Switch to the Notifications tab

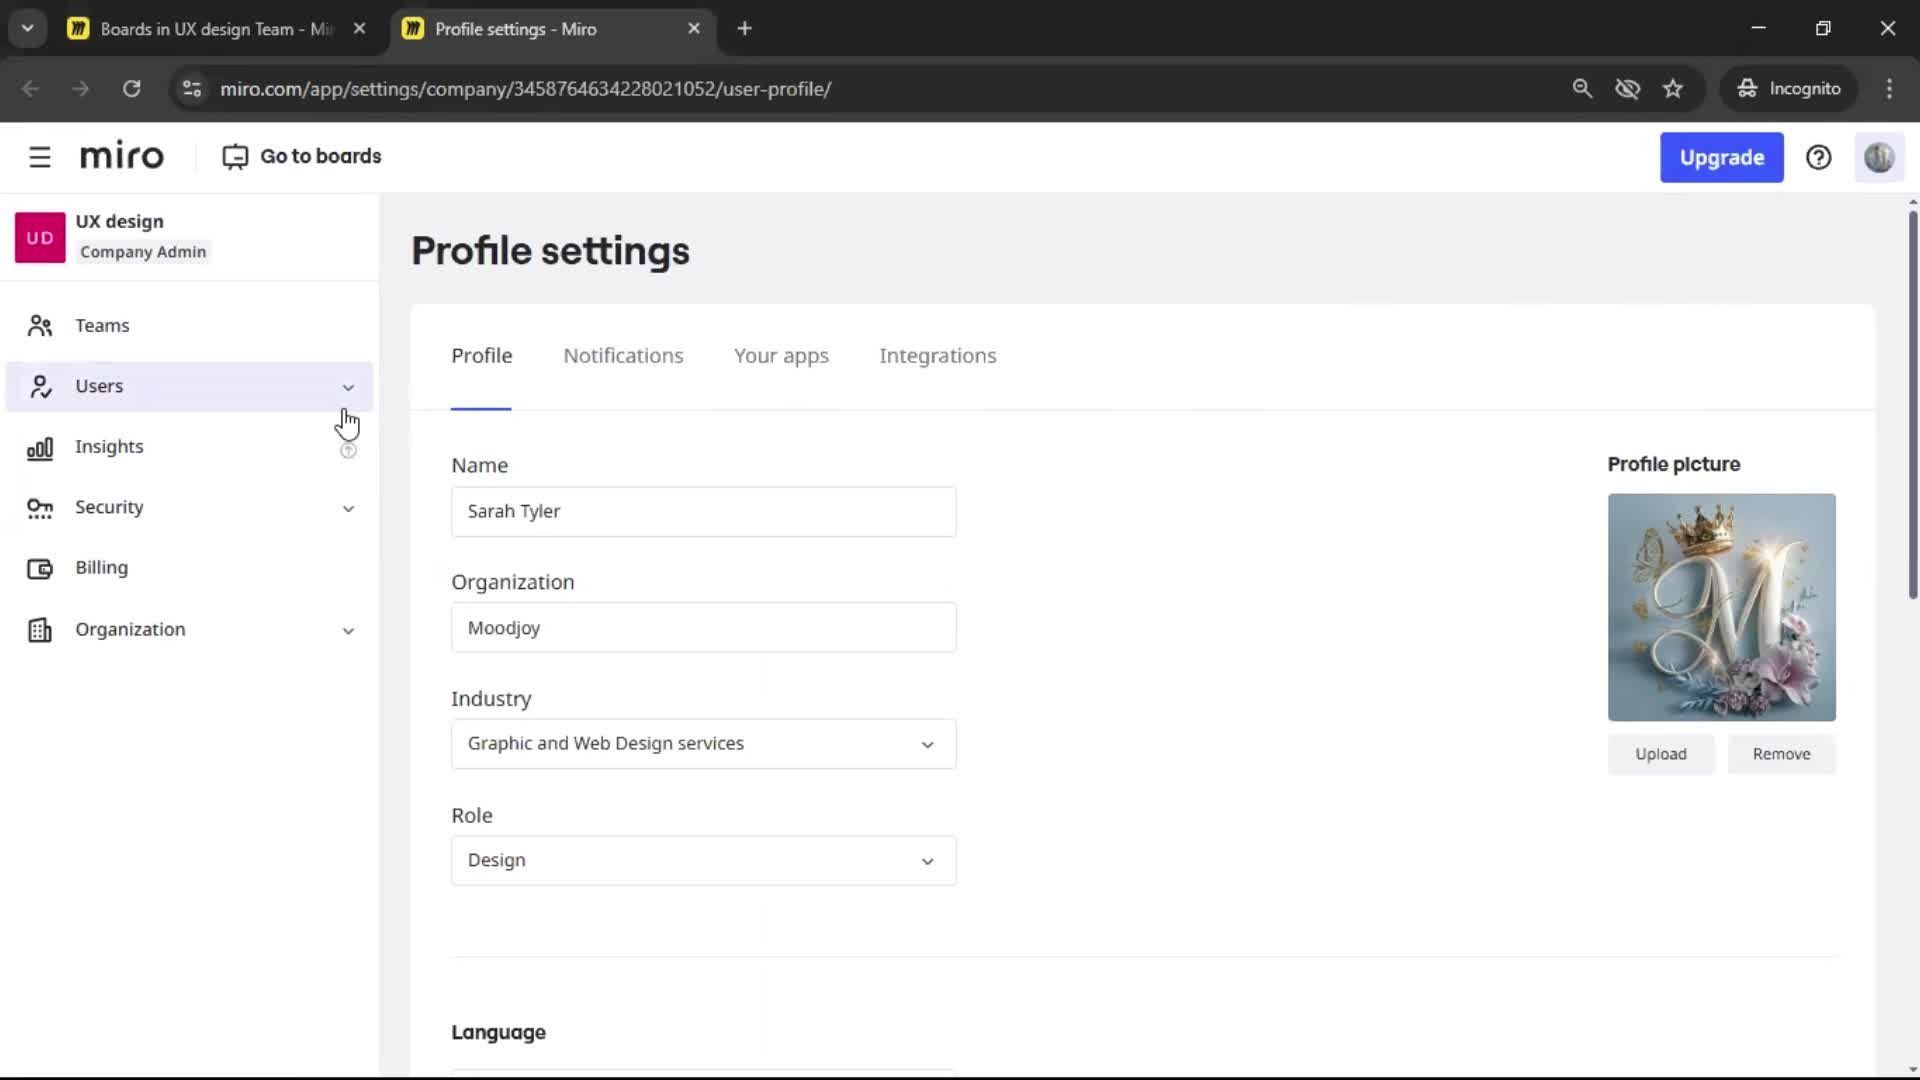pos(623,356)
